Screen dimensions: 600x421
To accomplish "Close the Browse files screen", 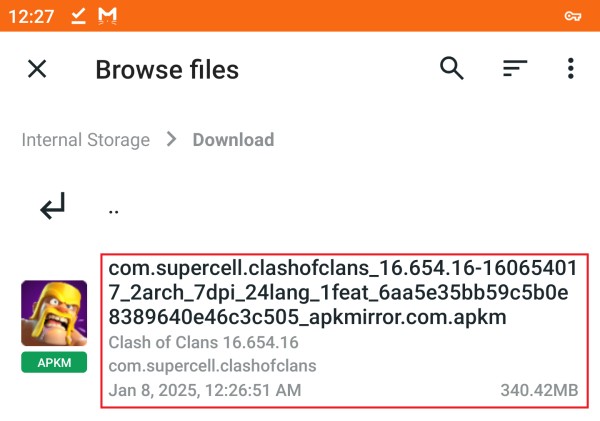I will pos(37,69).
